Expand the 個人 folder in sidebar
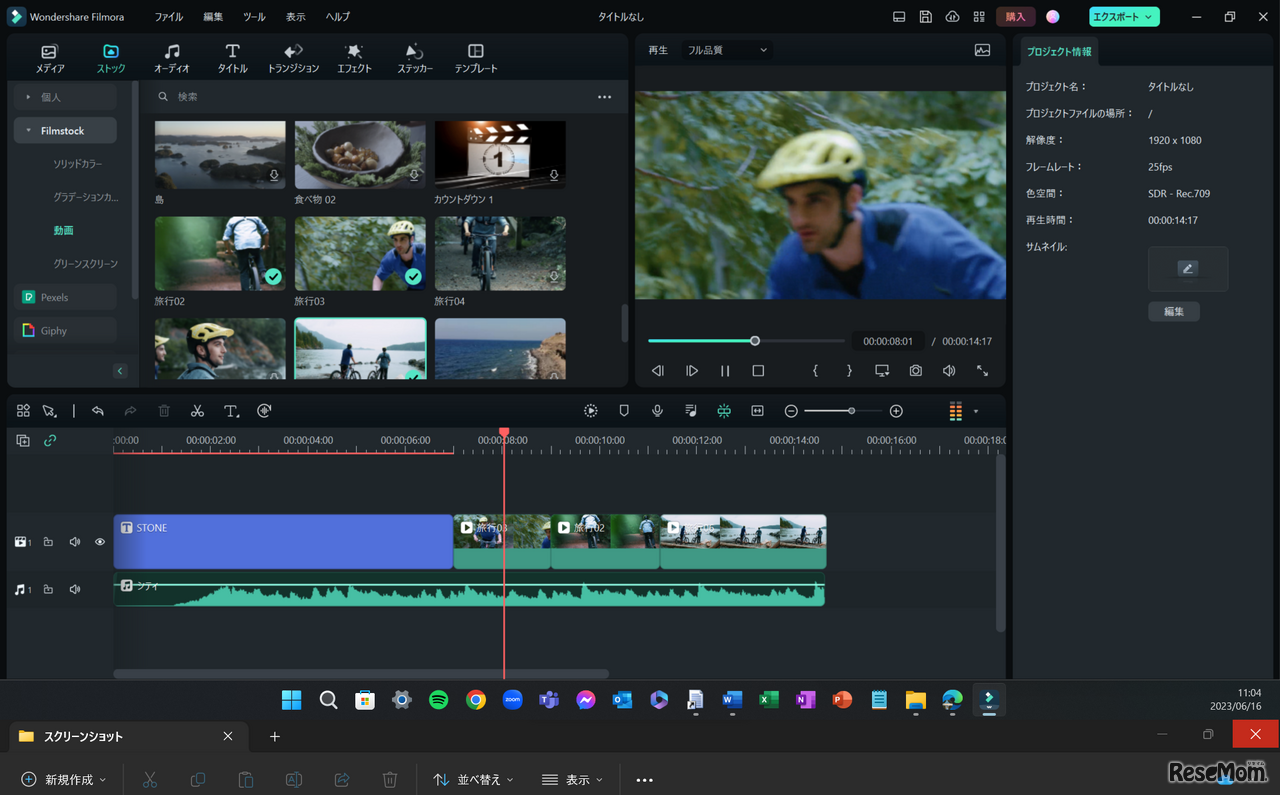 point(29,97)
